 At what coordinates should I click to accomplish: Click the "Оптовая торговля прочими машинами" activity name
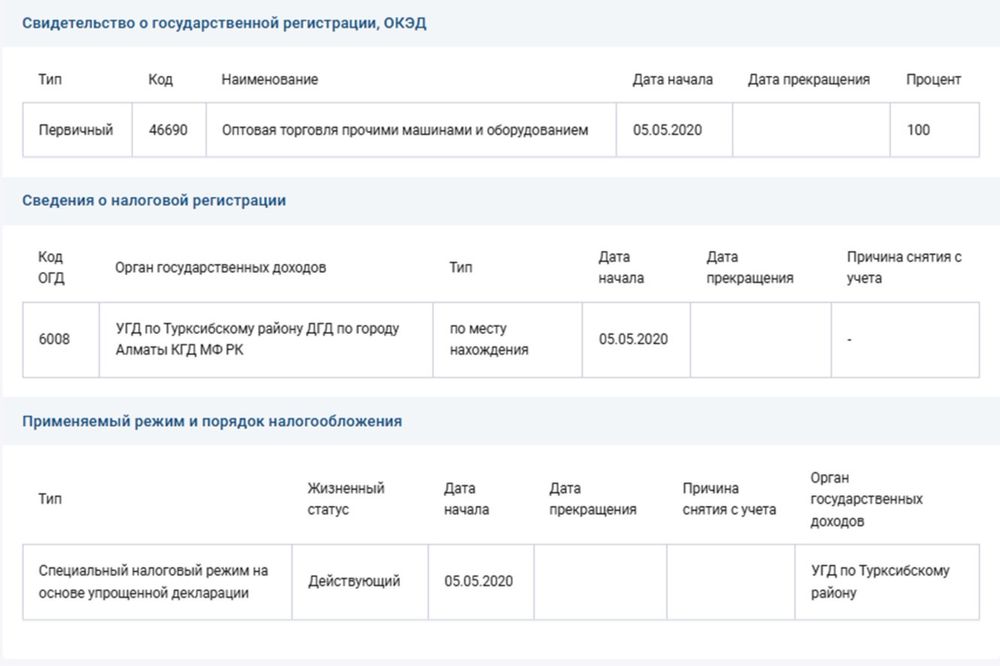click(405, 130)
